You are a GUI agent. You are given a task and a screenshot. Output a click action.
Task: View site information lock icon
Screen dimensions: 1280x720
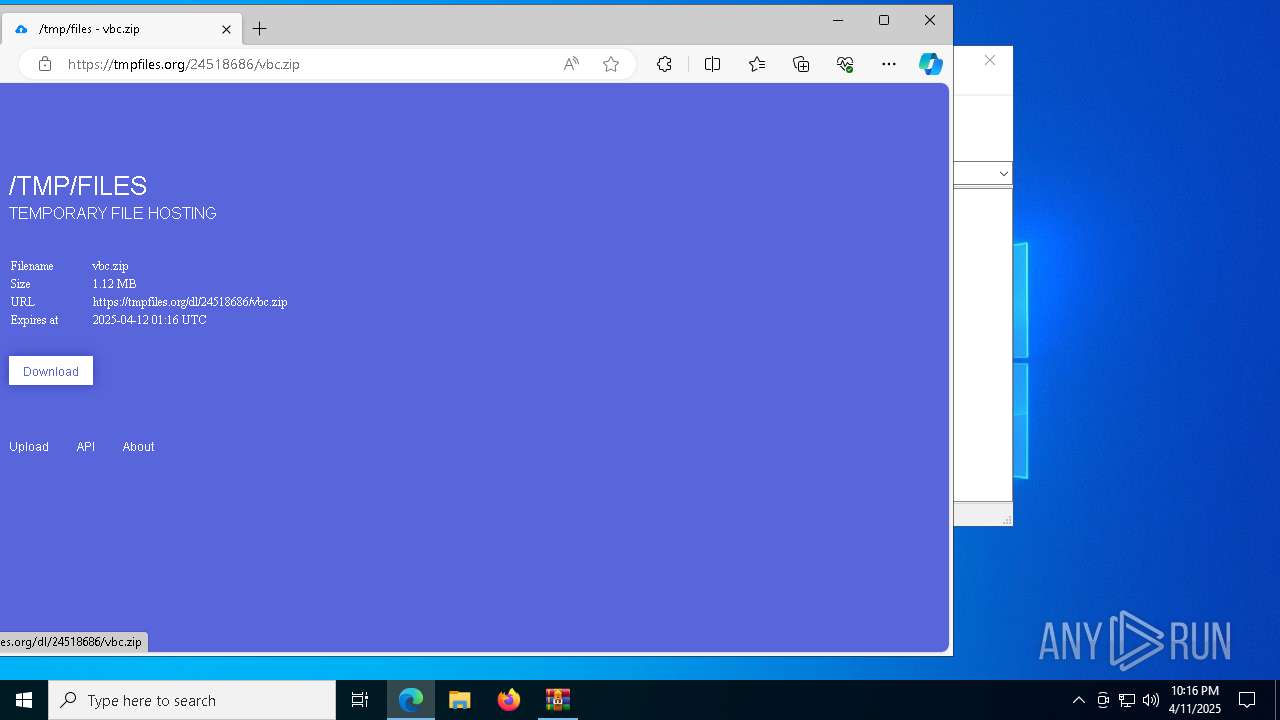(x=45, y=64)
